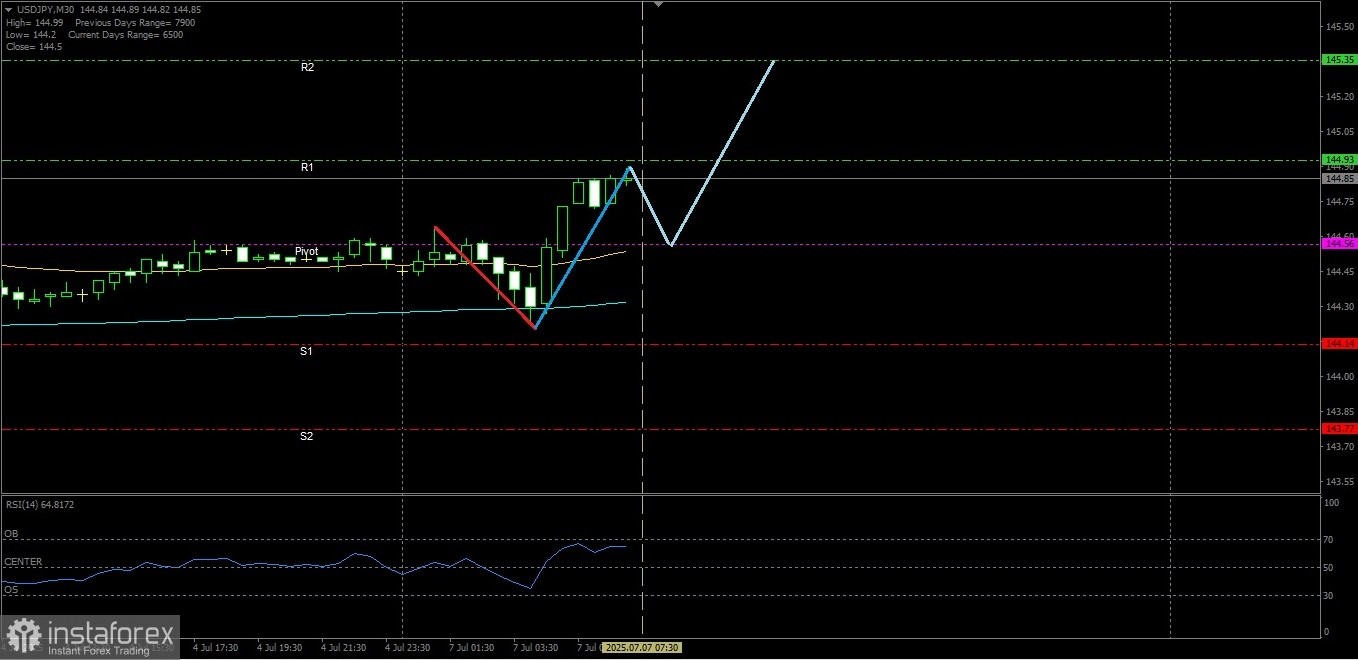Click the InstaForex logo watermark
The width and height of the screenshot is (1358, 660).
coord(90,637)
